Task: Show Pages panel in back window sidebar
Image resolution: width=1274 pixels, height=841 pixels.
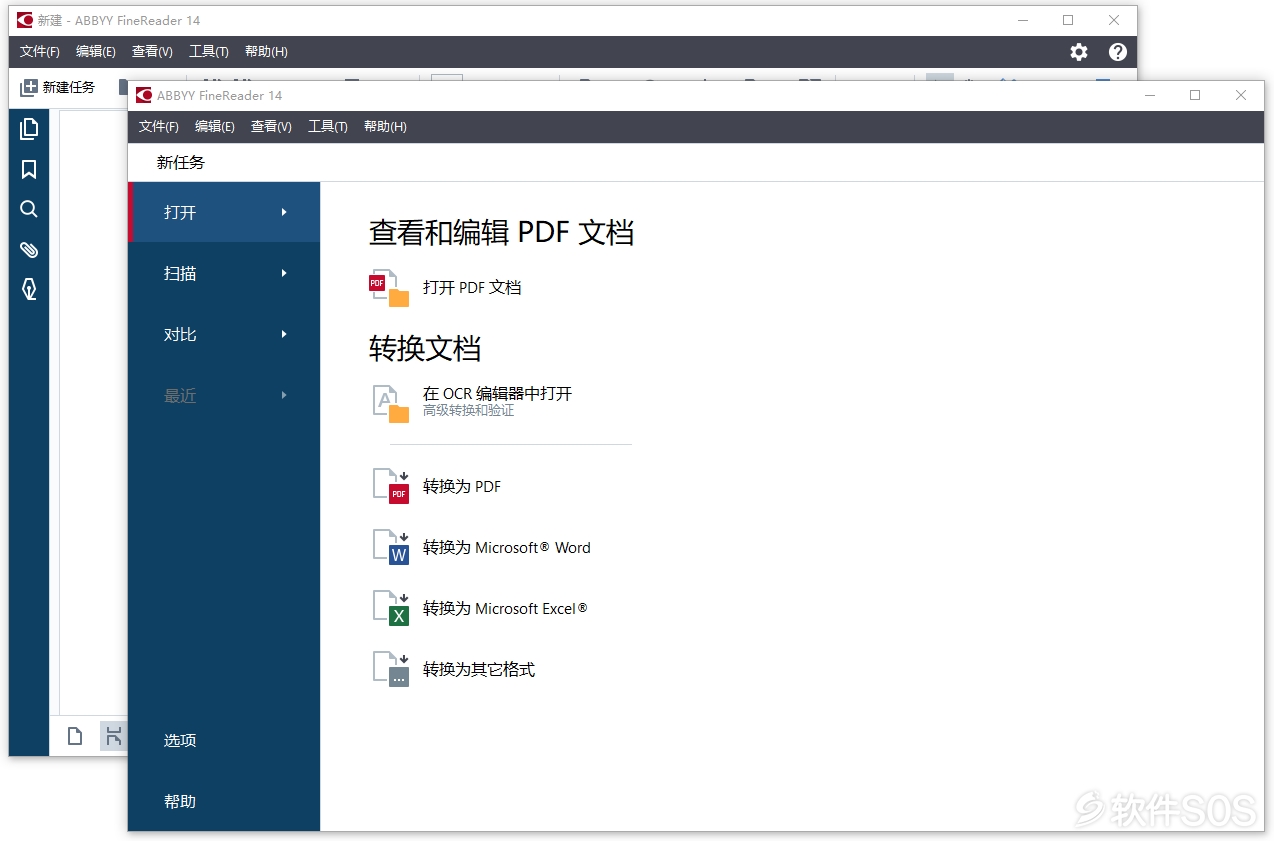Action: point(29,128)
